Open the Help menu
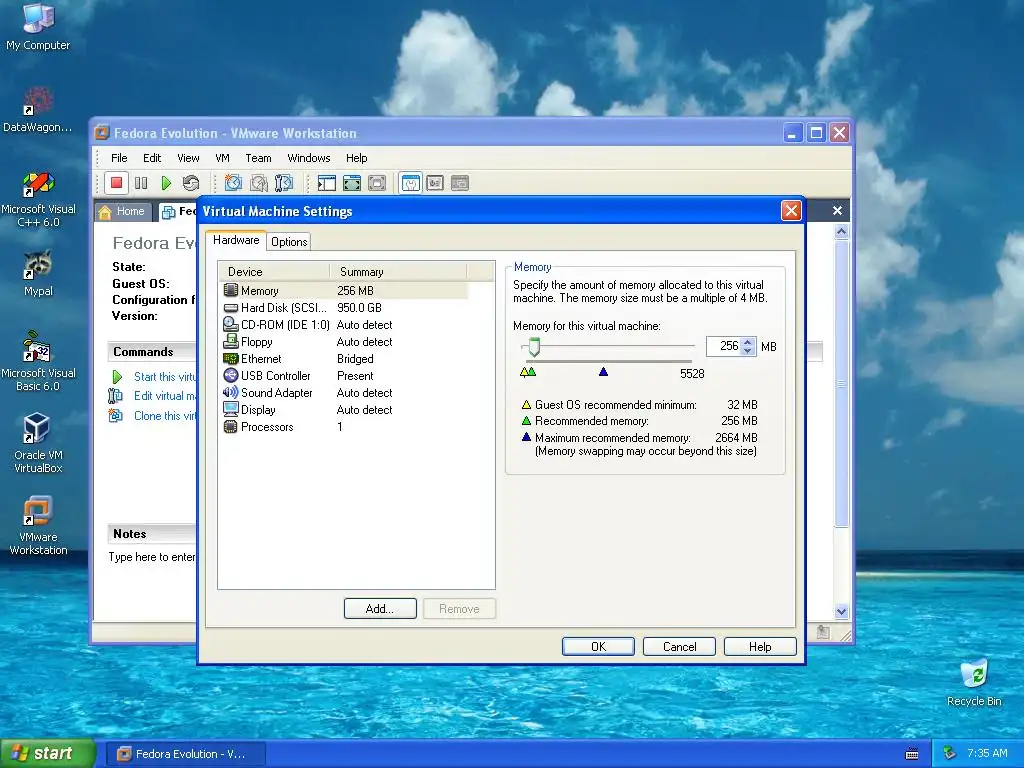Viewport: 1024px width, 768px height. point(357,158)
